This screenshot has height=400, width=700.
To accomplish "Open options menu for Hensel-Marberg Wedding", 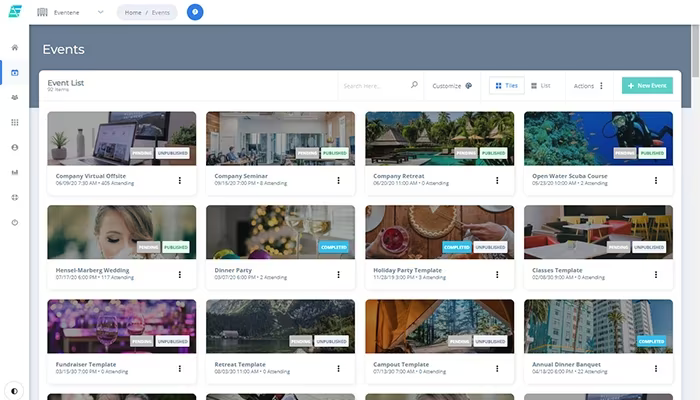I will [x=180, y=275].
